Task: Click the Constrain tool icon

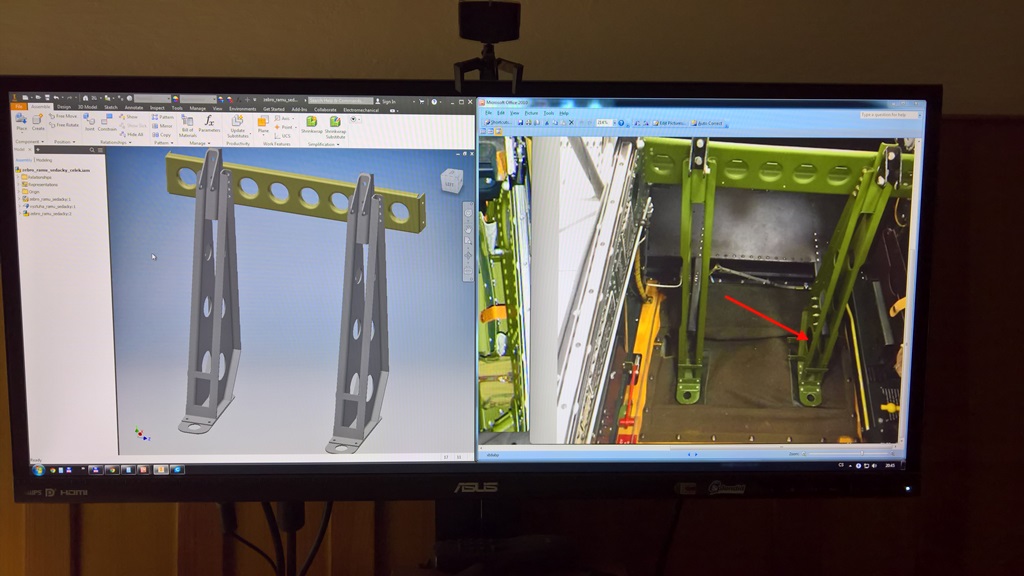Action: pyautogui.click(x=107, y=122)
